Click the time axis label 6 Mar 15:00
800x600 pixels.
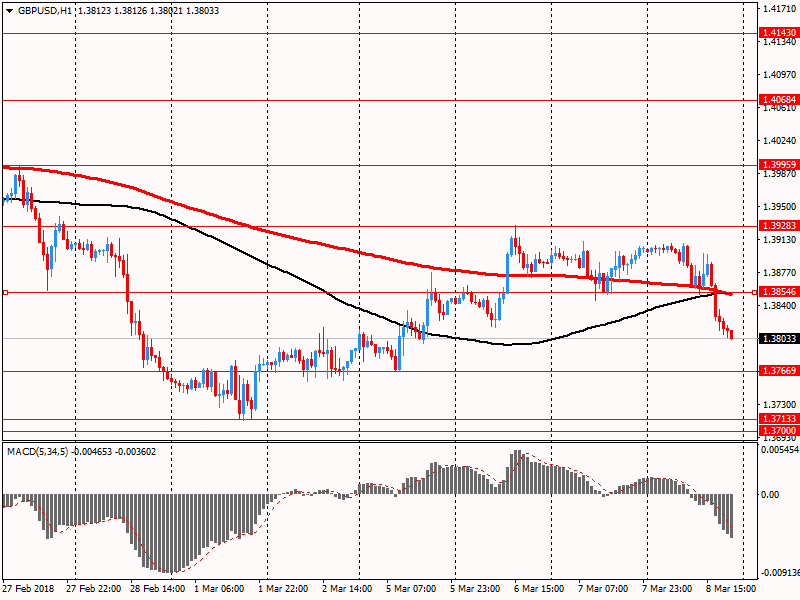tap(539, 589)
